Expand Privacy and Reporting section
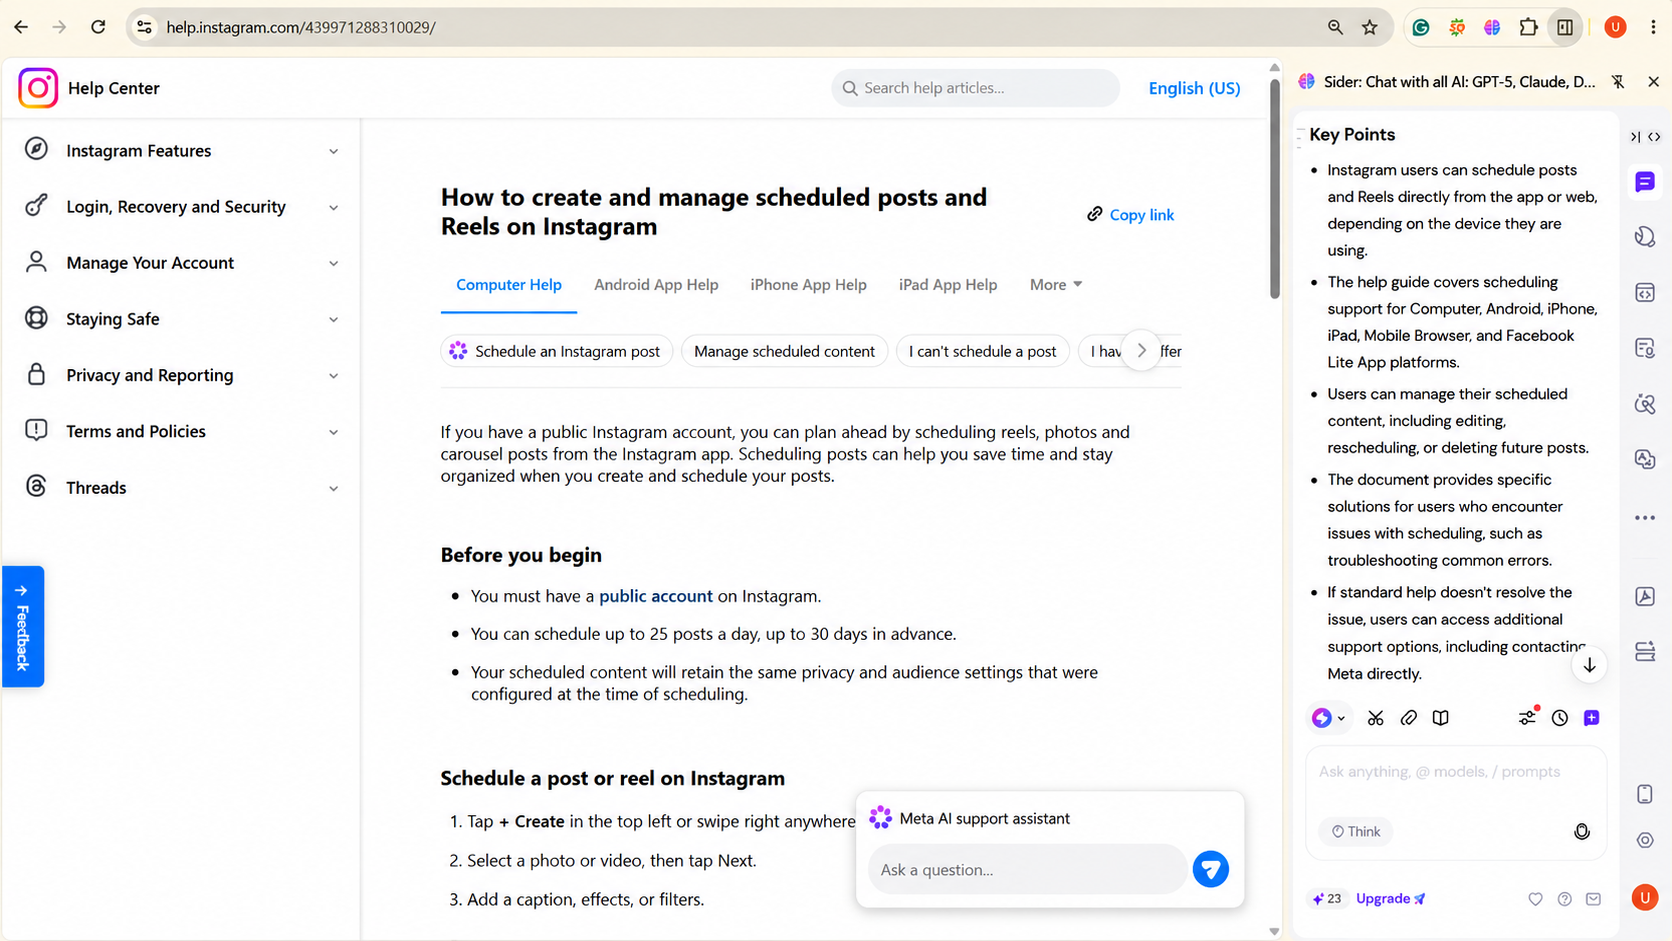 [x=180, y=375]
